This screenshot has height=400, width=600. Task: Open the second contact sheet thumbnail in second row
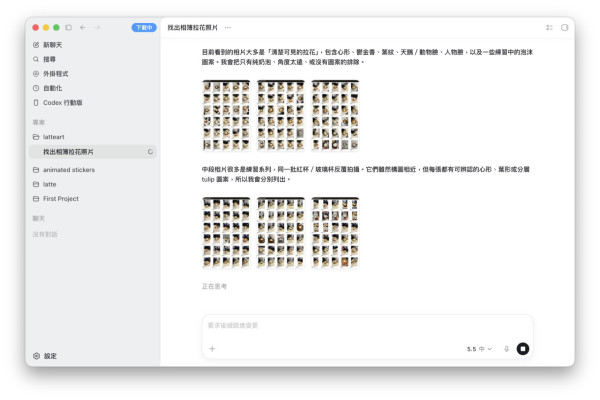click(280, 232)
